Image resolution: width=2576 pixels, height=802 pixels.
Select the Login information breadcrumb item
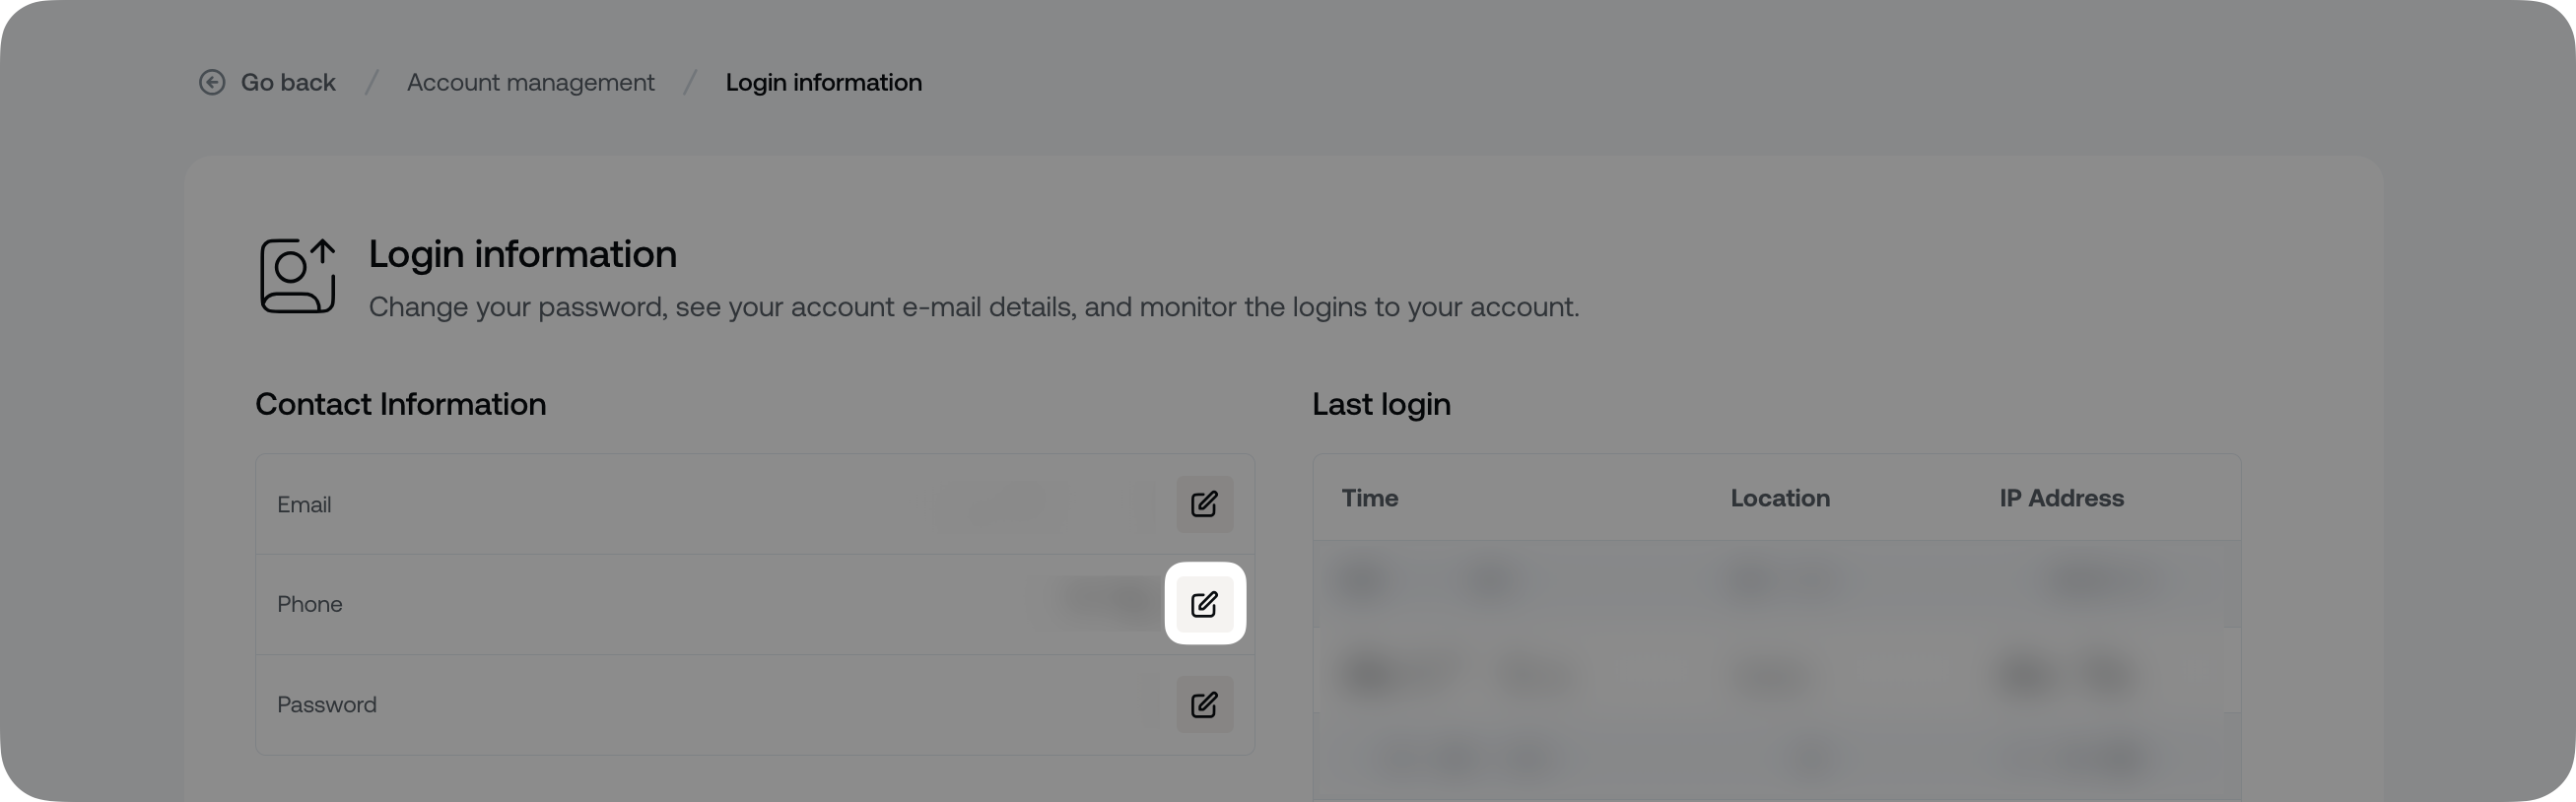pyautogui.click(x=823, y=82)
